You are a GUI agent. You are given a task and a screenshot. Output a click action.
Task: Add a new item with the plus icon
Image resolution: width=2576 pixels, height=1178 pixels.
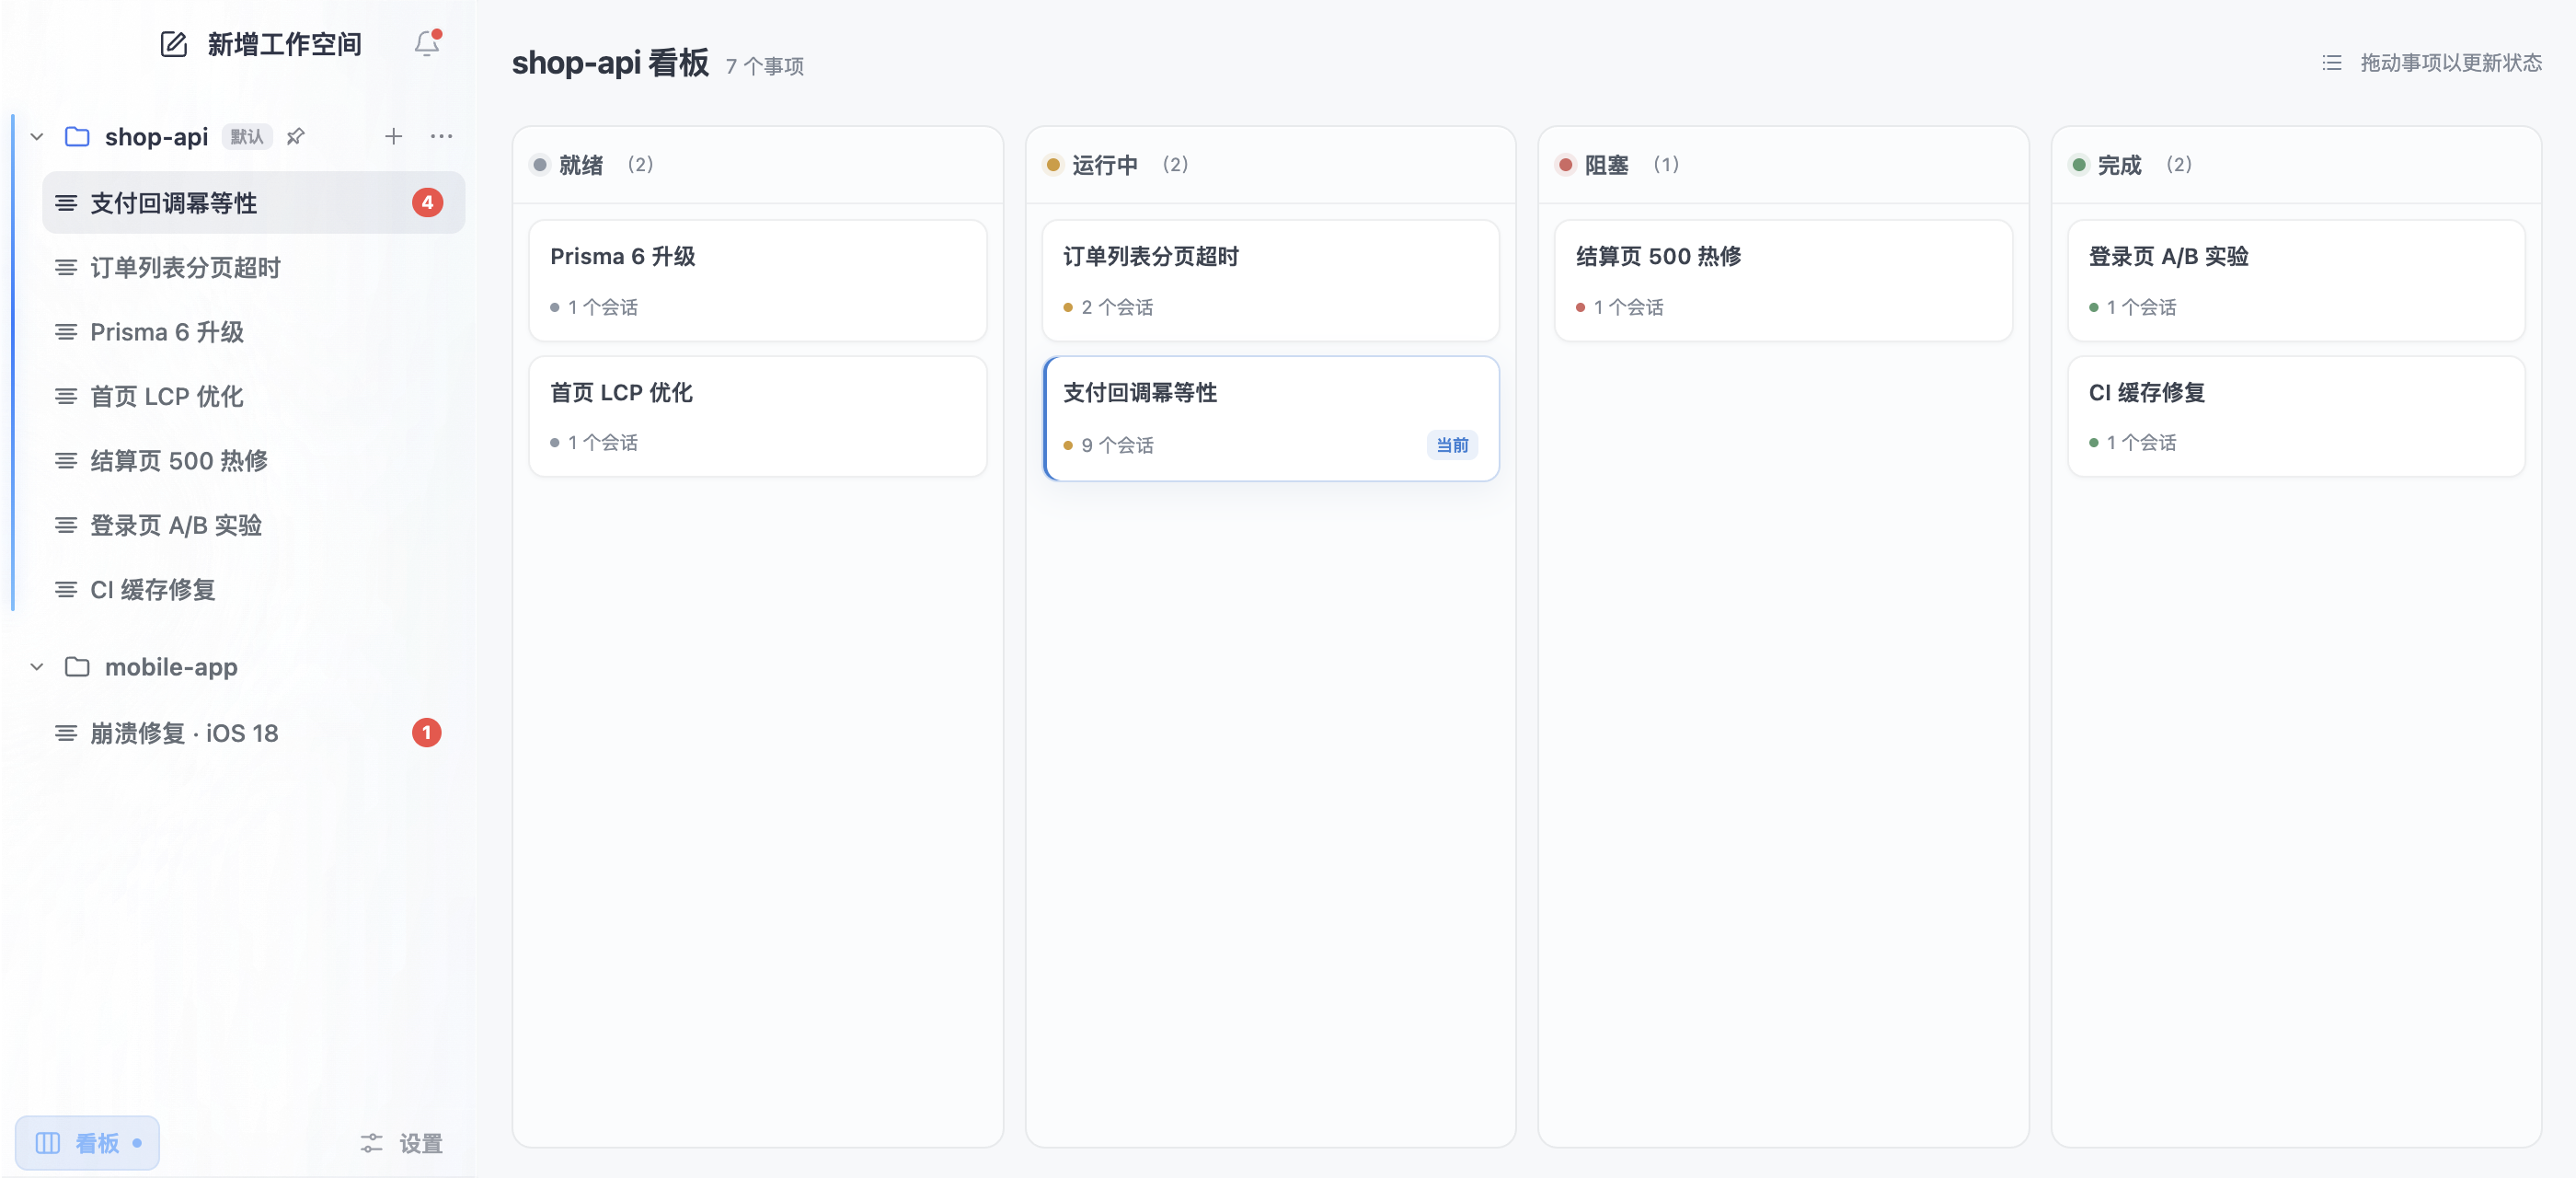point(394,136)
